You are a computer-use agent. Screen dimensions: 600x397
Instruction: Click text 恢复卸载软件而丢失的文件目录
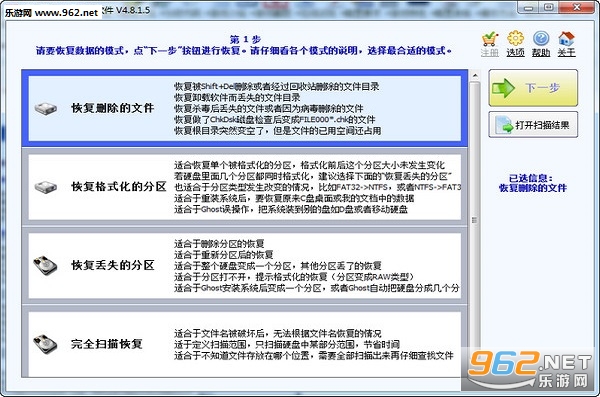click(237, 98)
